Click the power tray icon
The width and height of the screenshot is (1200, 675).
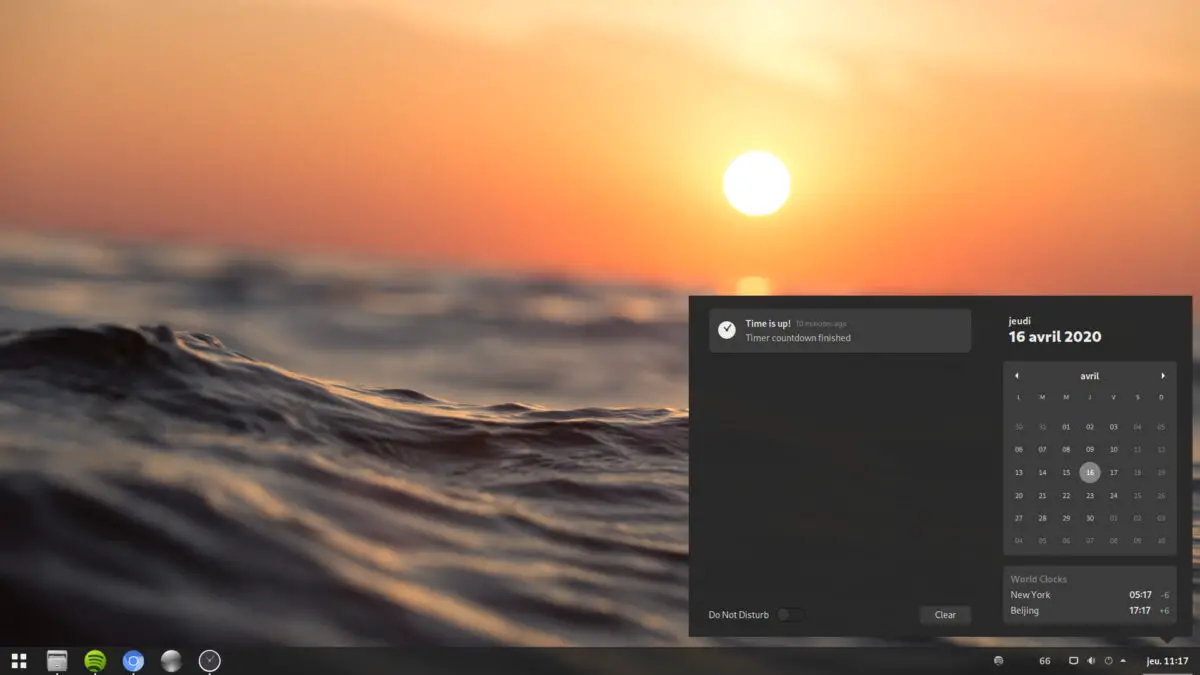[1108, 661]
